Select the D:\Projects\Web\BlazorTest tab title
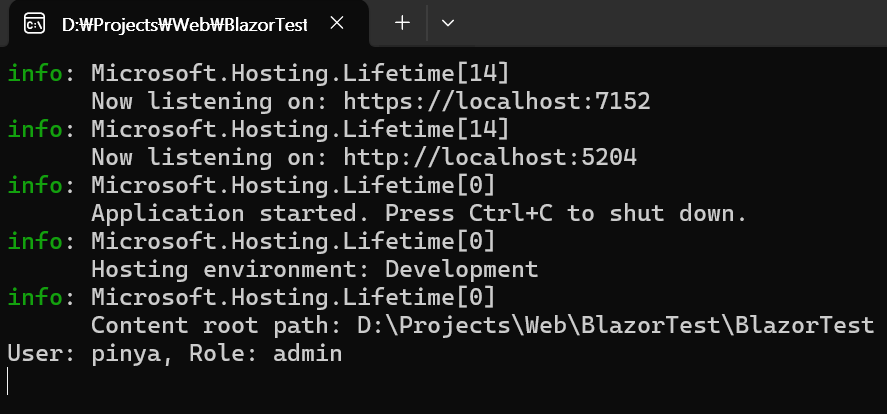Viewport: 887px width, 414px height. coord(184,24)
